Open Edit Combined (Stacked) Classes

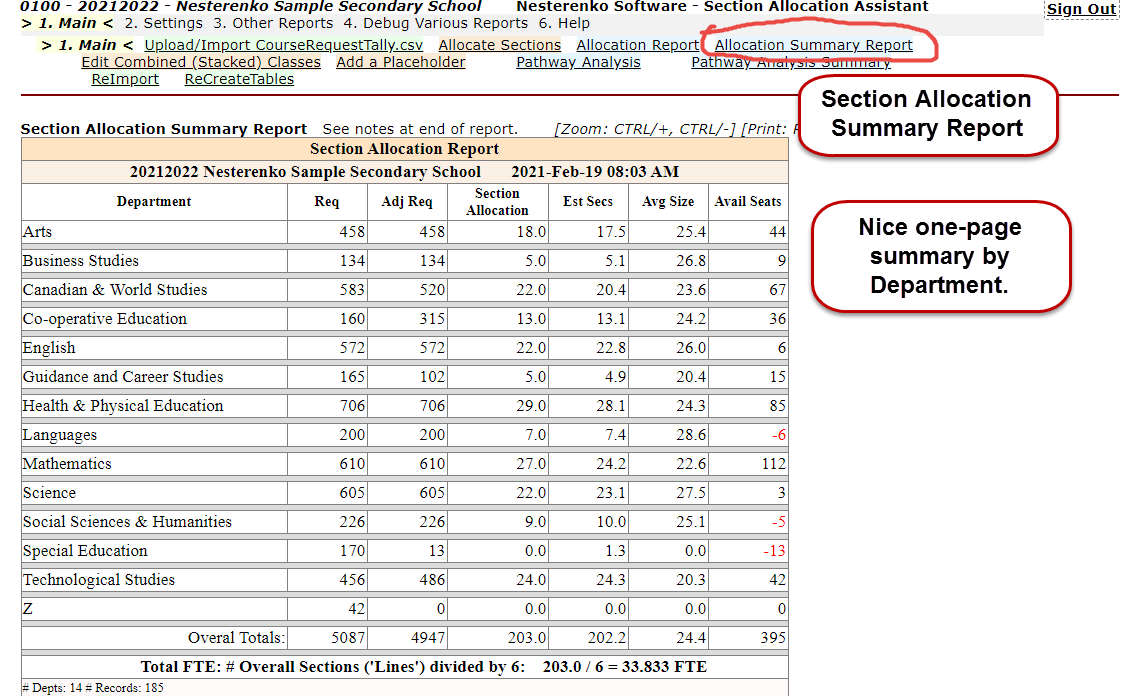coord(201,62)
